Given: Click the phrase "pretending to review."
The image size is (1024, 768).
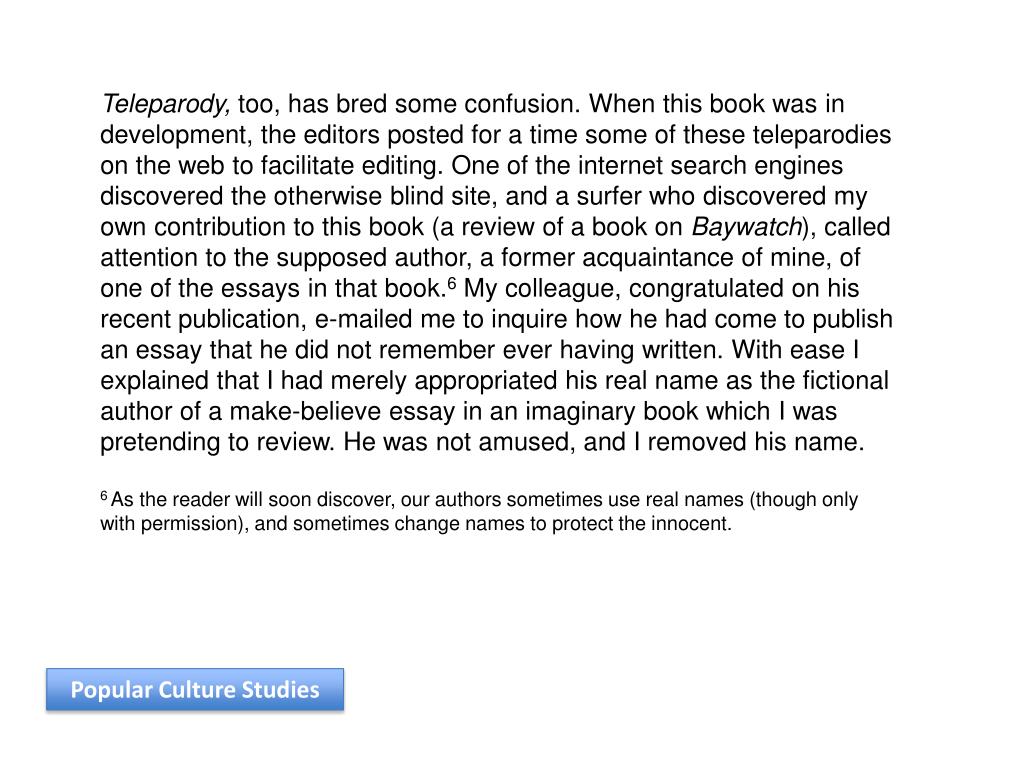Looking at the screenshot, I should tap(217, 443).
